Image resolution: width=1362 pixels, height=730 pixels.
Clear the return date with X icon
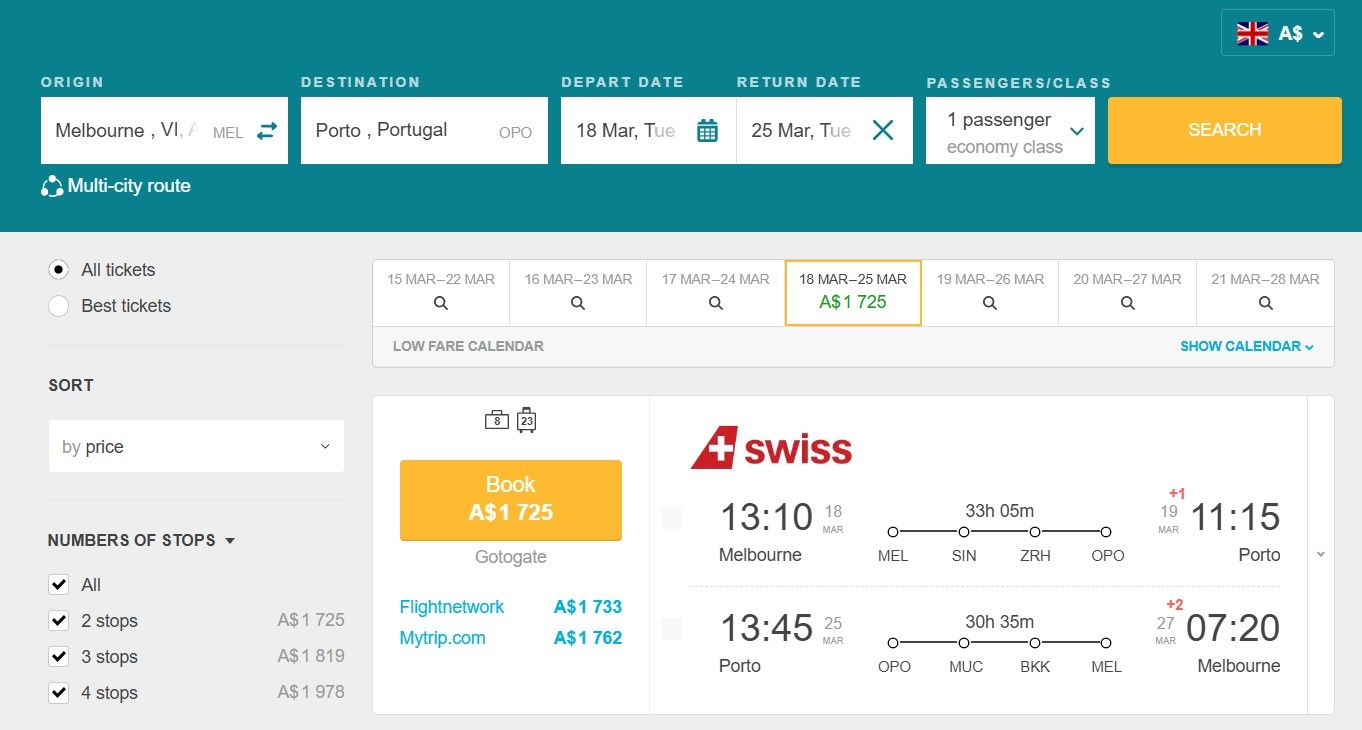883,130
